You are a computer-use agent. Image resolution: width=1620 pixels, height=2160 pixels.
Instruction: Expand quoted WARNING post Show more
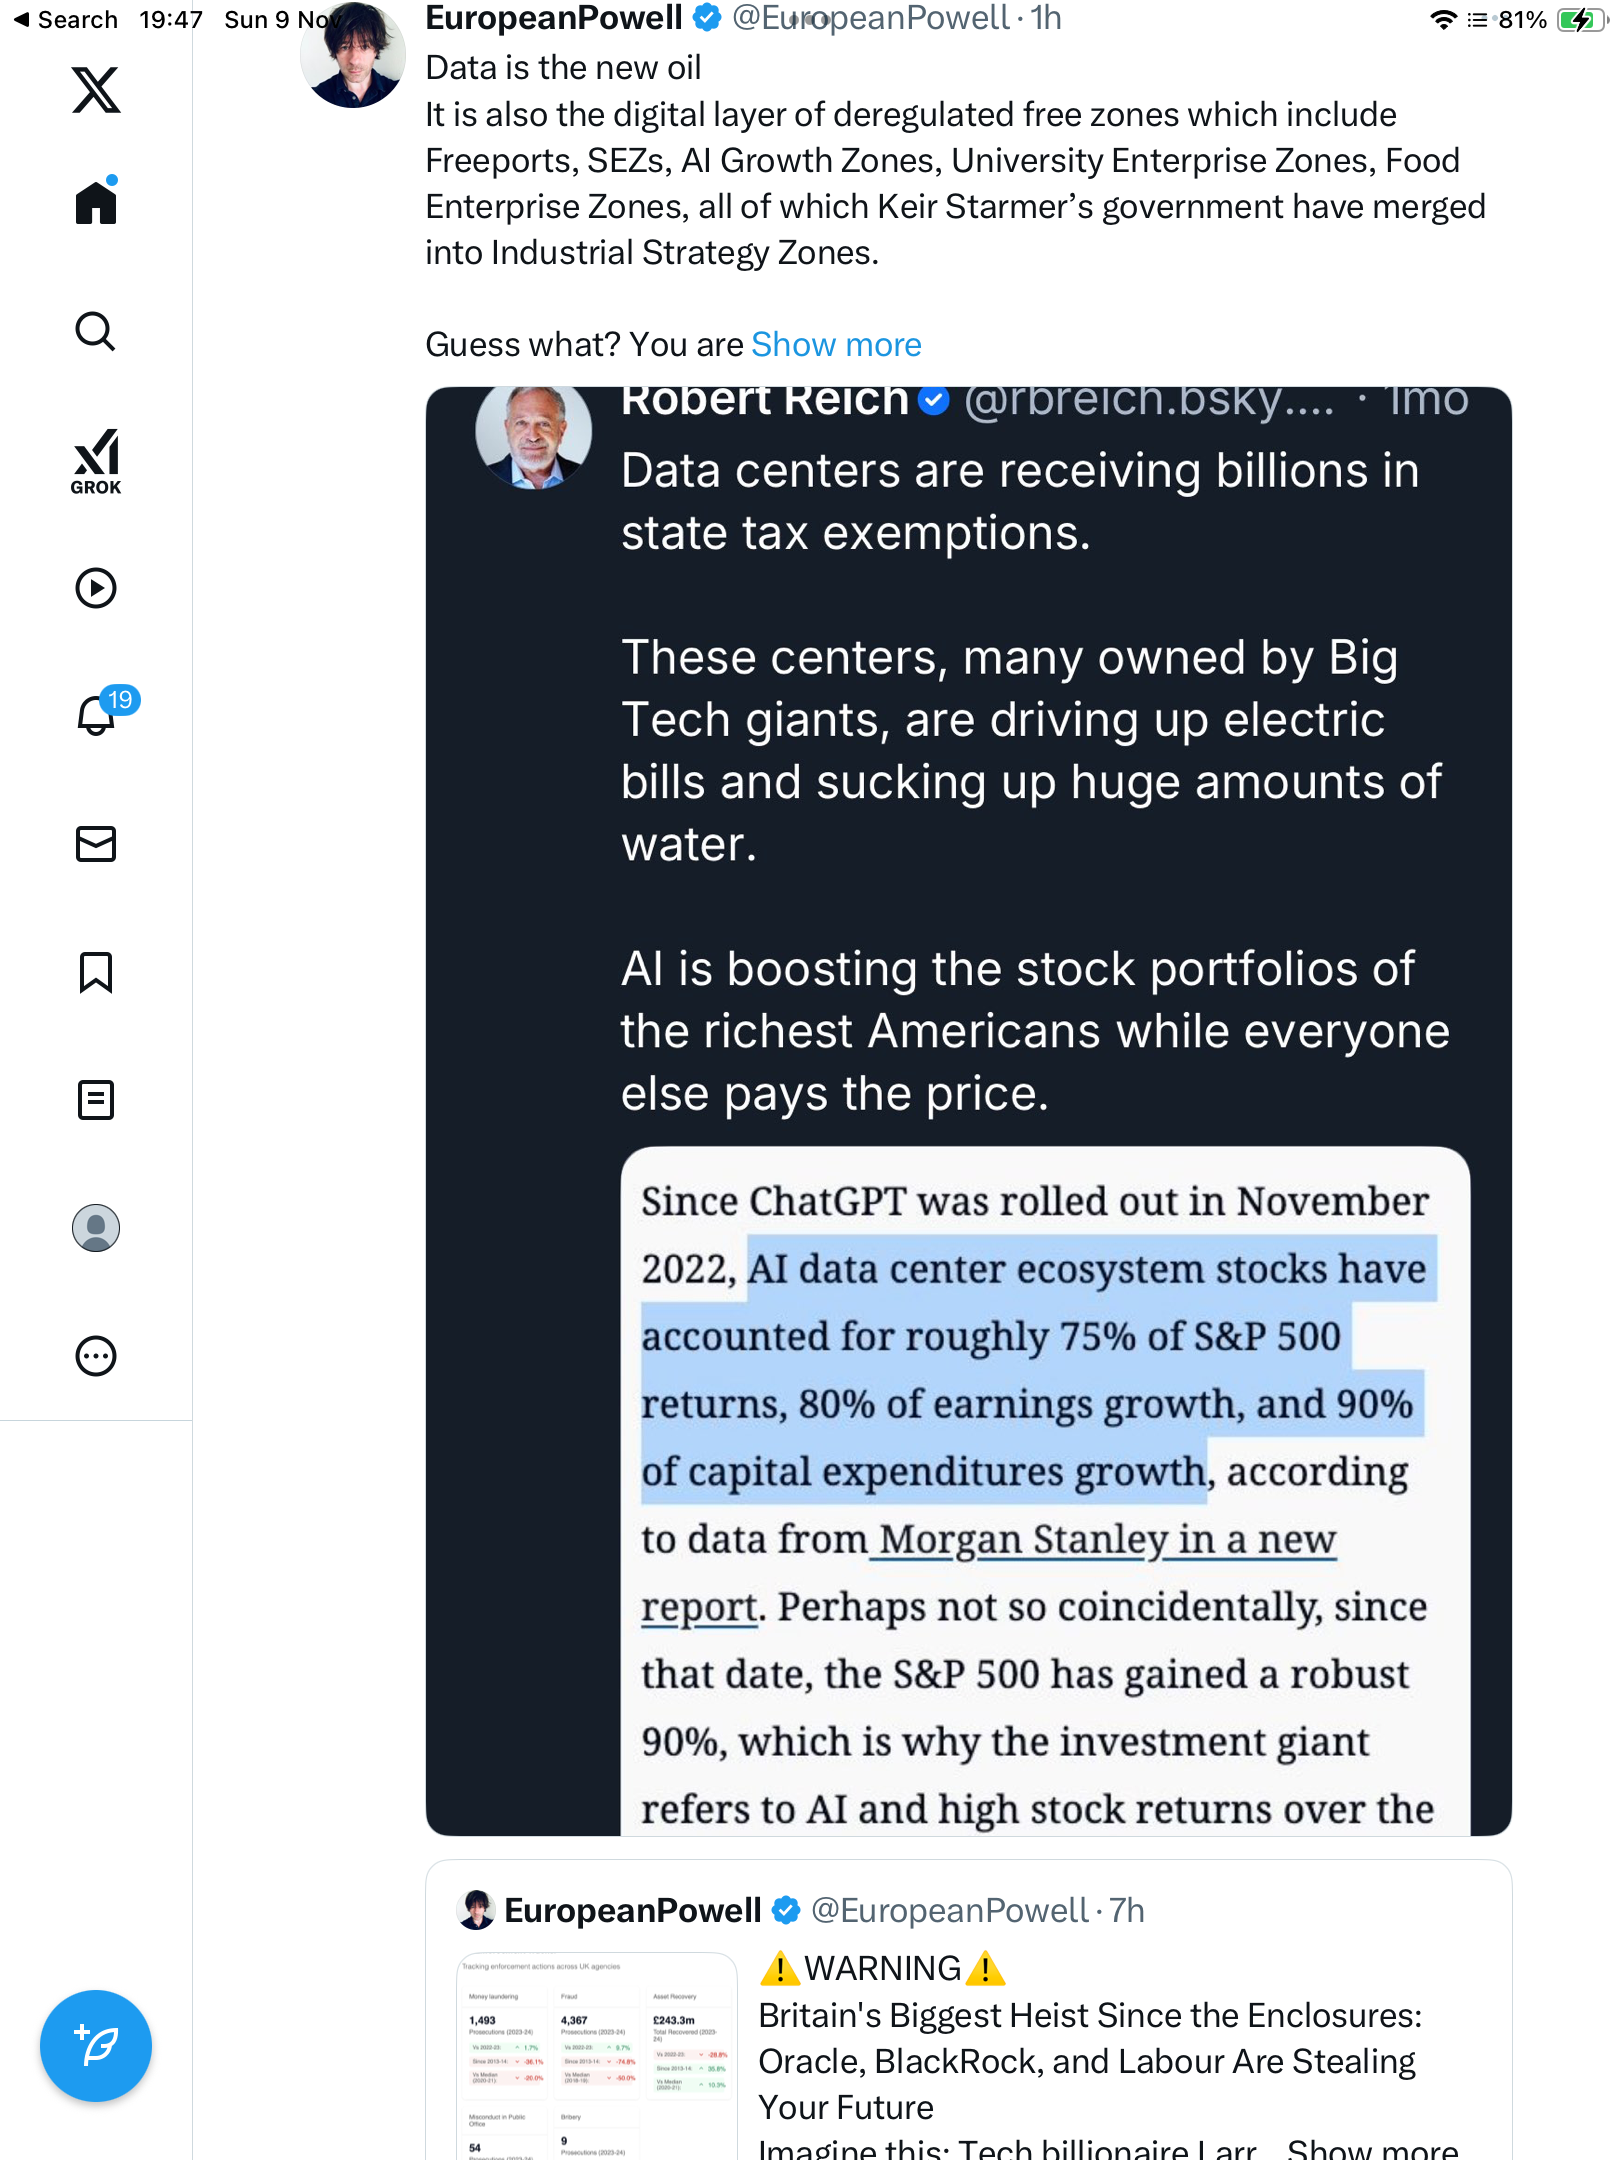(x=1372, y=2148)
